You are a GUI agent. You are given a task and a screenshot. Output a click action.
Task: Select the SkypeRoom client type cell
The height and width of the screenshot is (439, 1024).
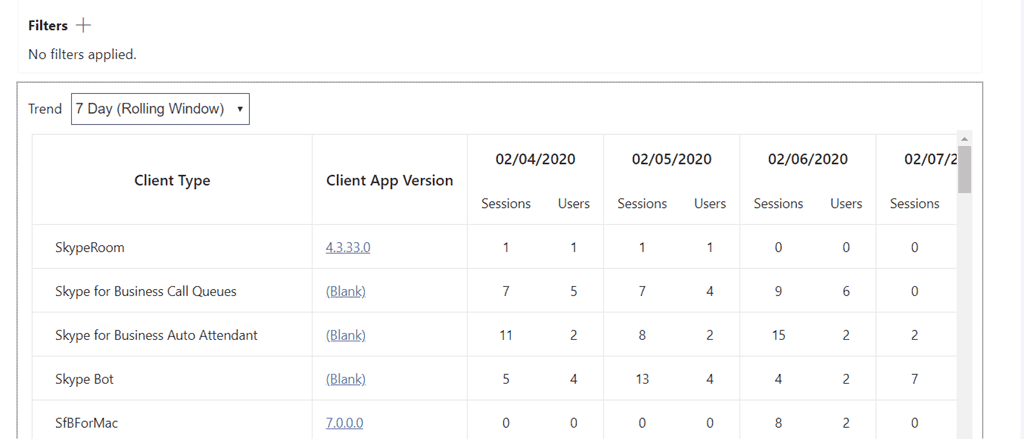pyautogui.click(x=89, y=247)
